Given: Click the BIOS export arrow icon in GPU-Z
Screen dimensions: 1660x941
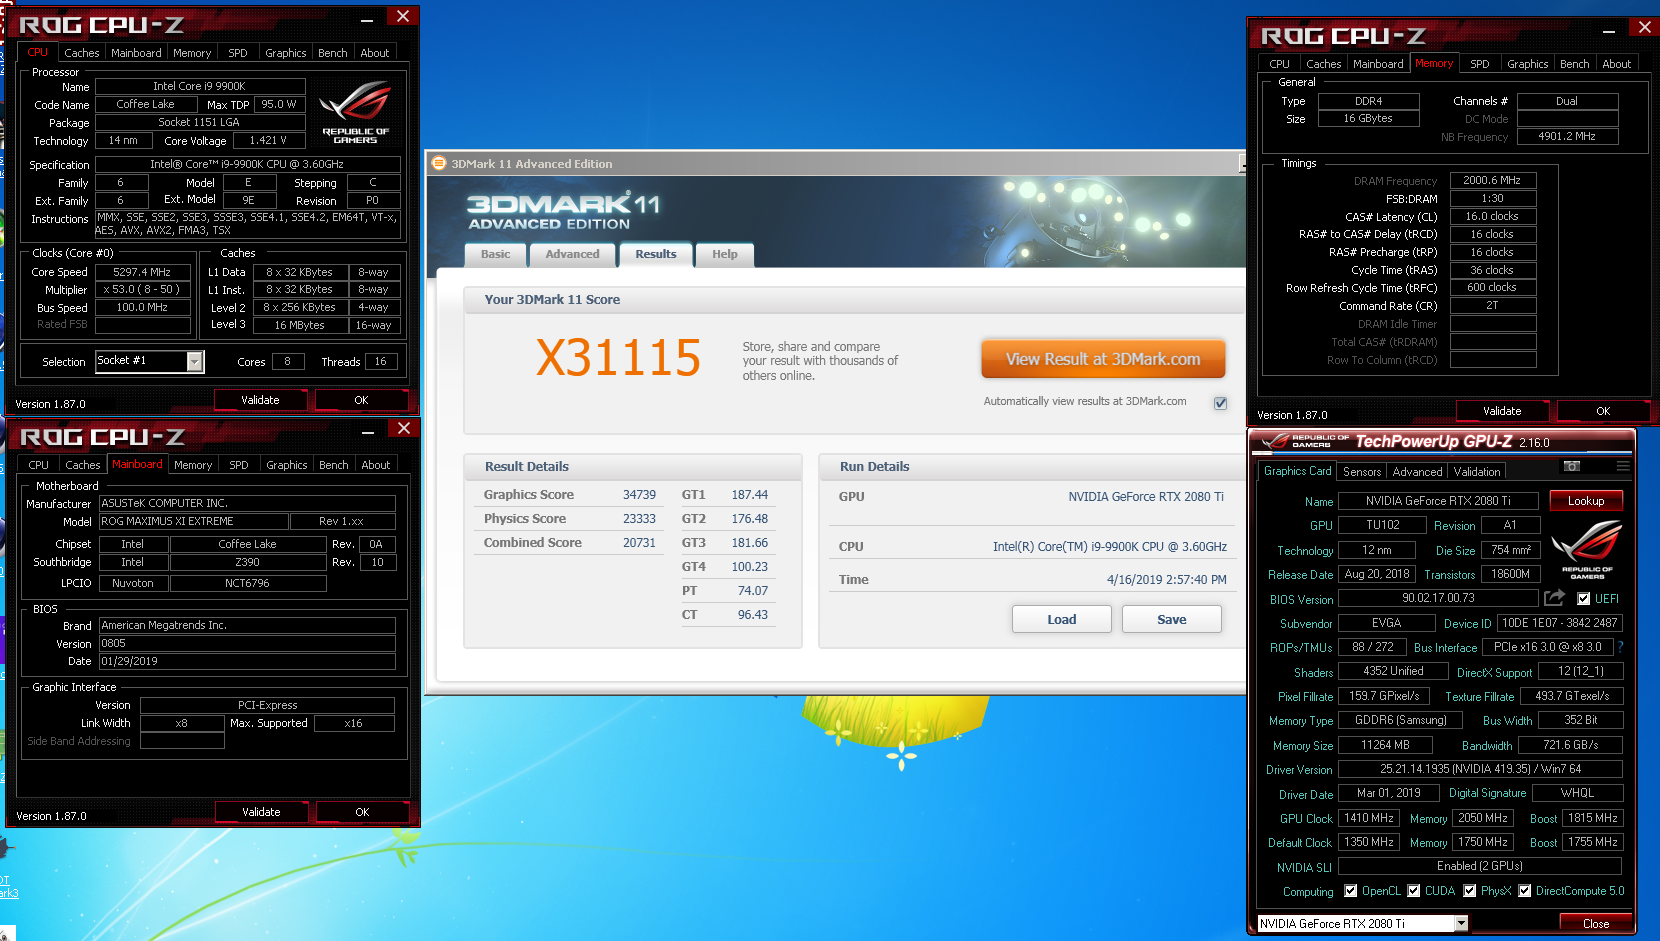Looking at the screenshot, I should pyautogui.click(x=1554, y=598).
